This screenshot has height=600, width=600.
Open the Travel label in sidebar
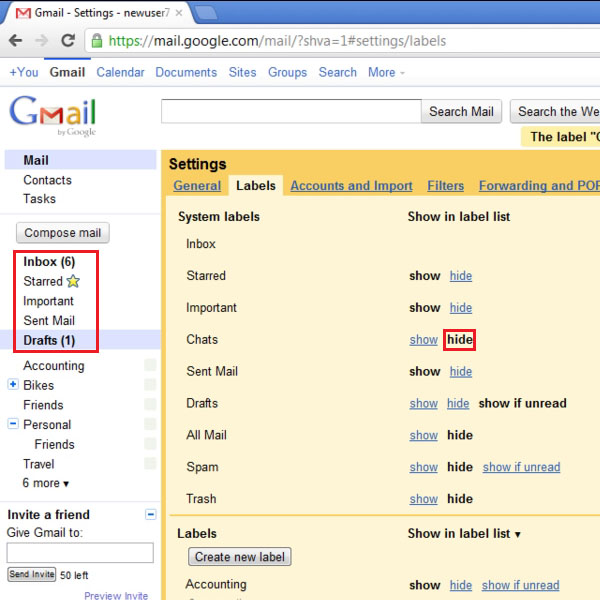(x=39, y=464)
